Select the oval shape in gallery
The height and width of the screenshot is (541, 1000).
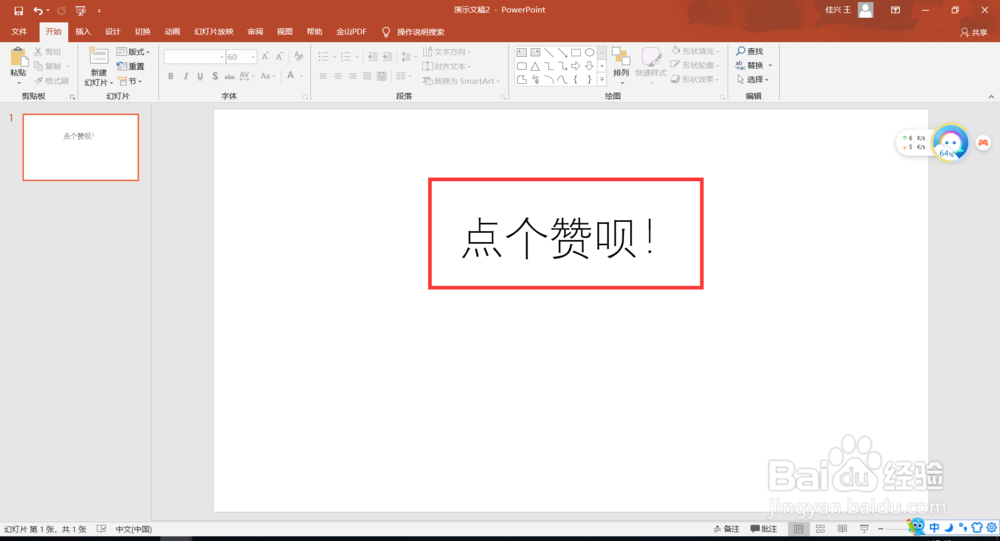[590, 52]
